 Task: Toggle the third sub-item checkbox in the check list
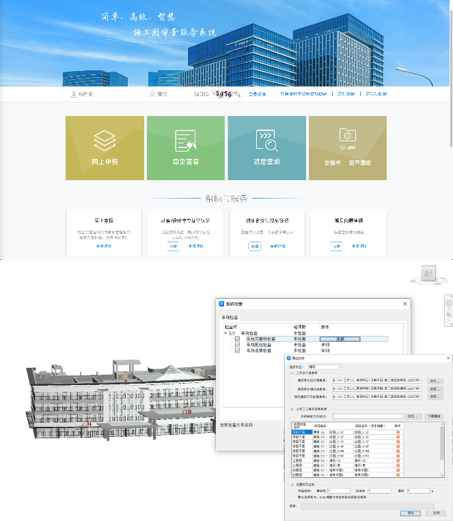coord(237,351)
